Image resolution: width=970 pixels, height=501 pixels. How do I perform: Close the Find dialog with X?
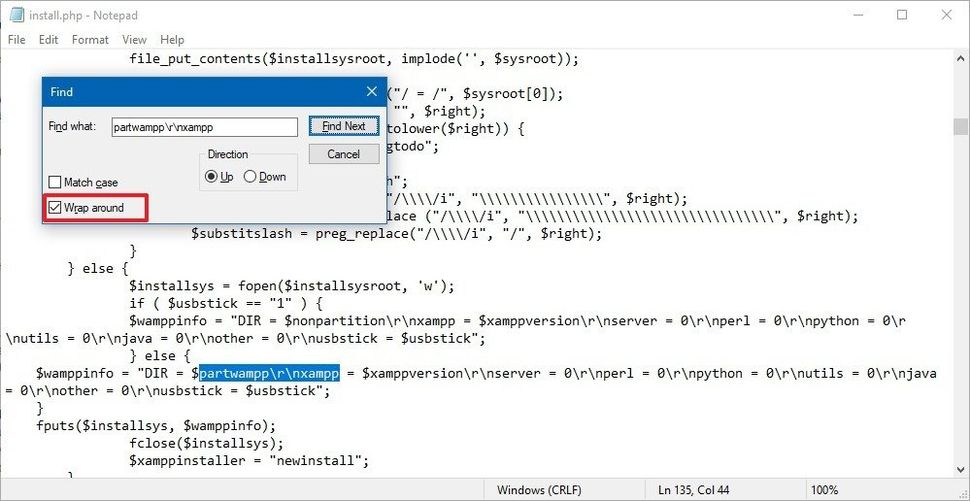pyautogui.click(x=372, y=92)
